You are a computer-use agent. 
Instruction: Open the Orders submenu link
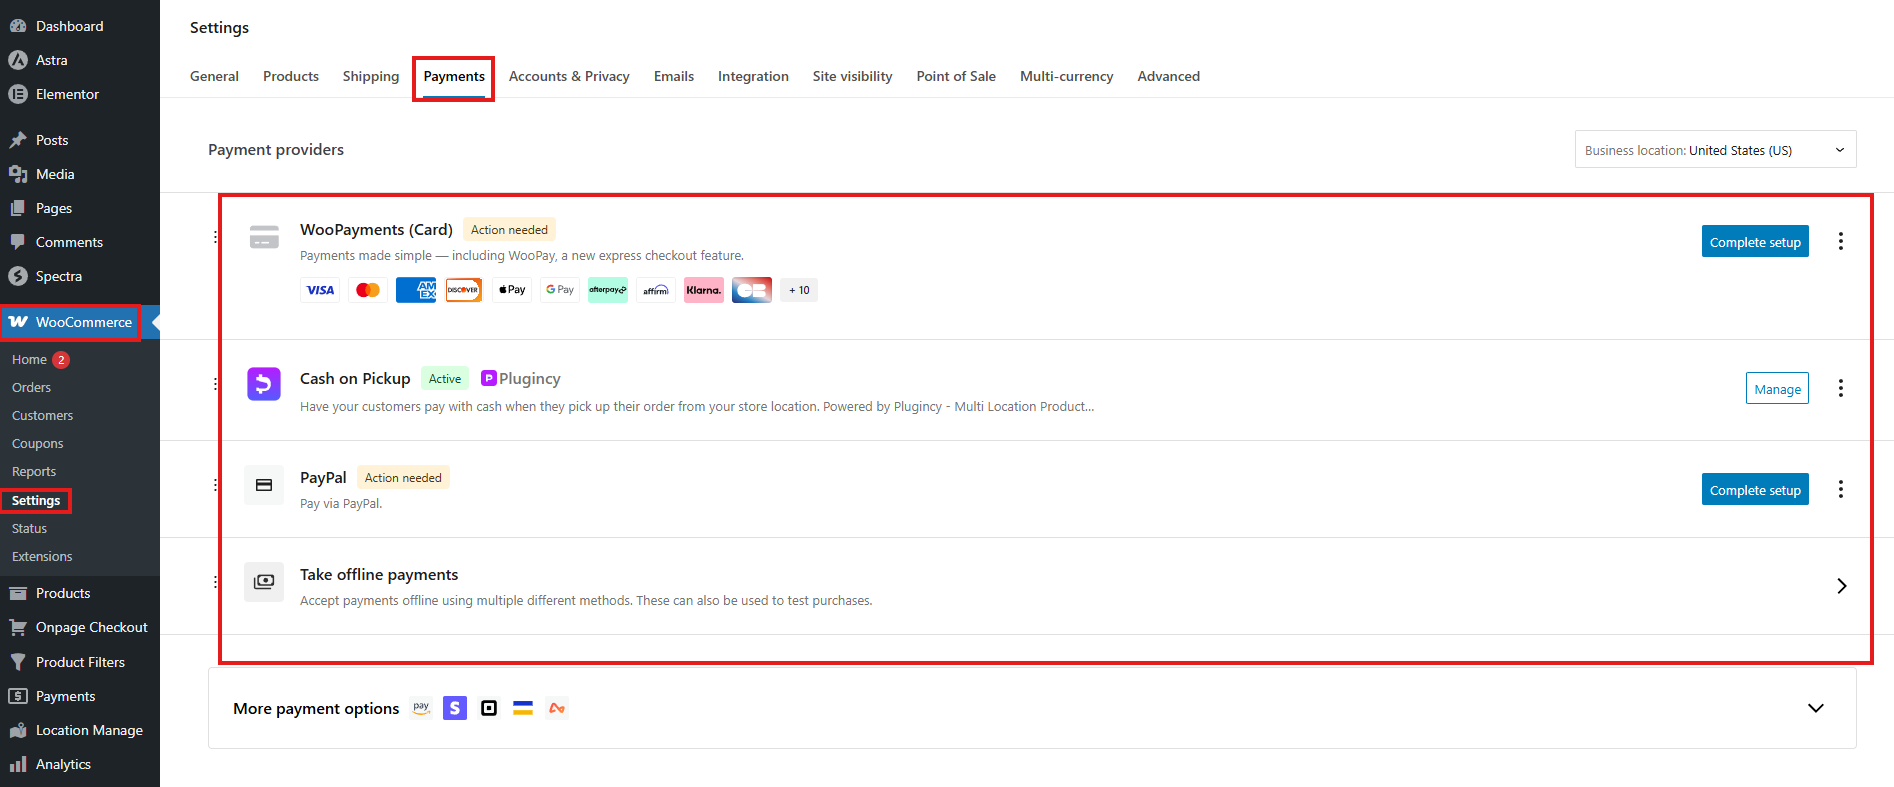tap(31, 387)
